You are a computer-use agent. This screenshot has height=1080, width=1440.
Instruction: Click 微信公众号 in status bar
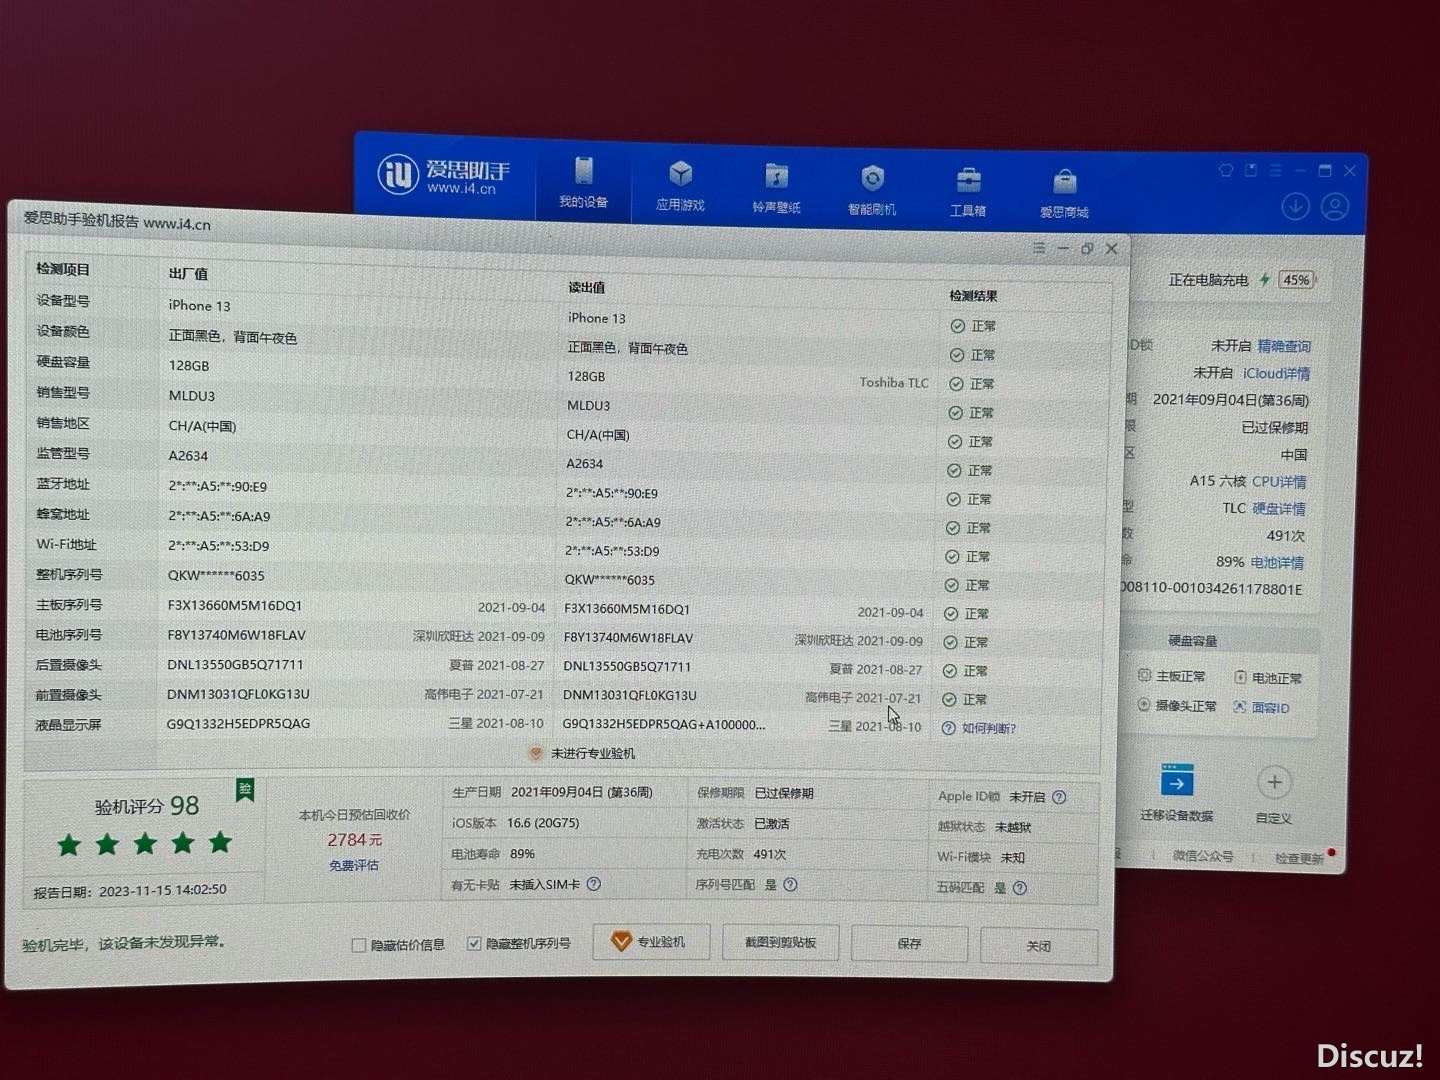click(1203, 856)
